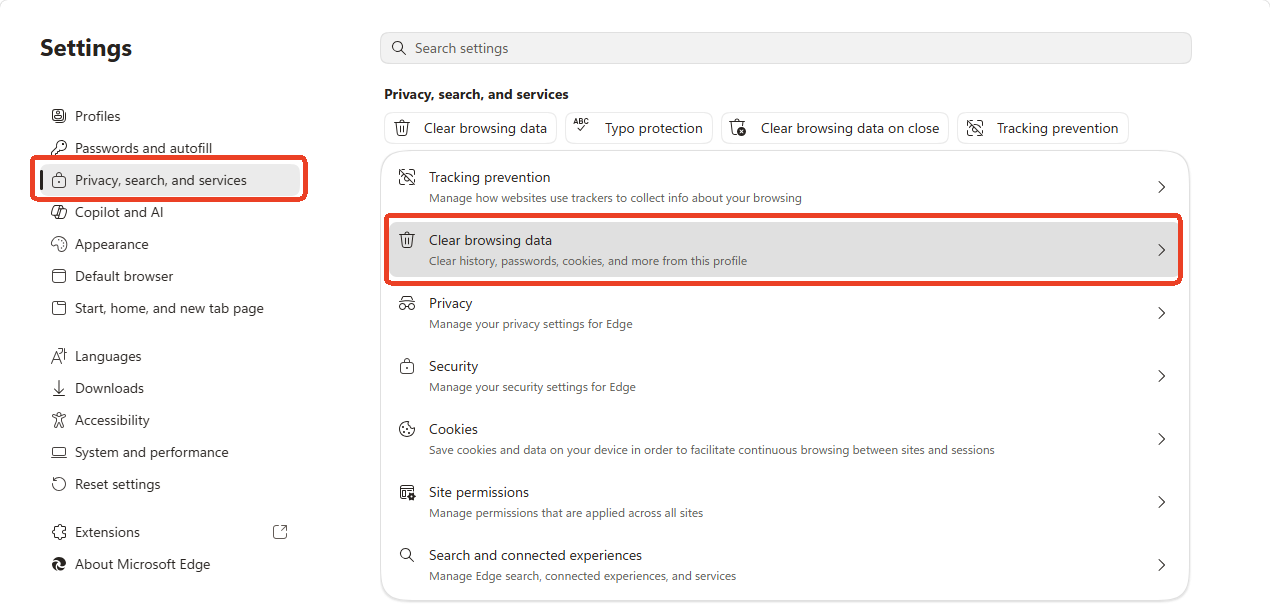Open About Microsoft Edge page
This screenshot has width=1270, height=613.
pos(170,564)
